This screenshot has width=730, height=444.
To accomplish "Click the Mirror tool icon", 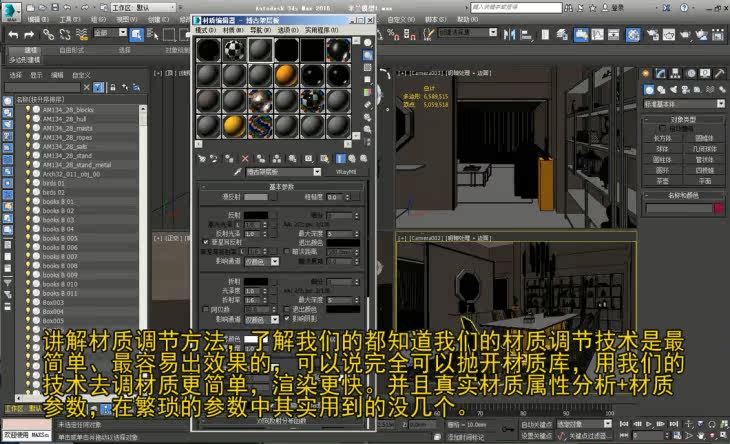I will tap(509, 34).
